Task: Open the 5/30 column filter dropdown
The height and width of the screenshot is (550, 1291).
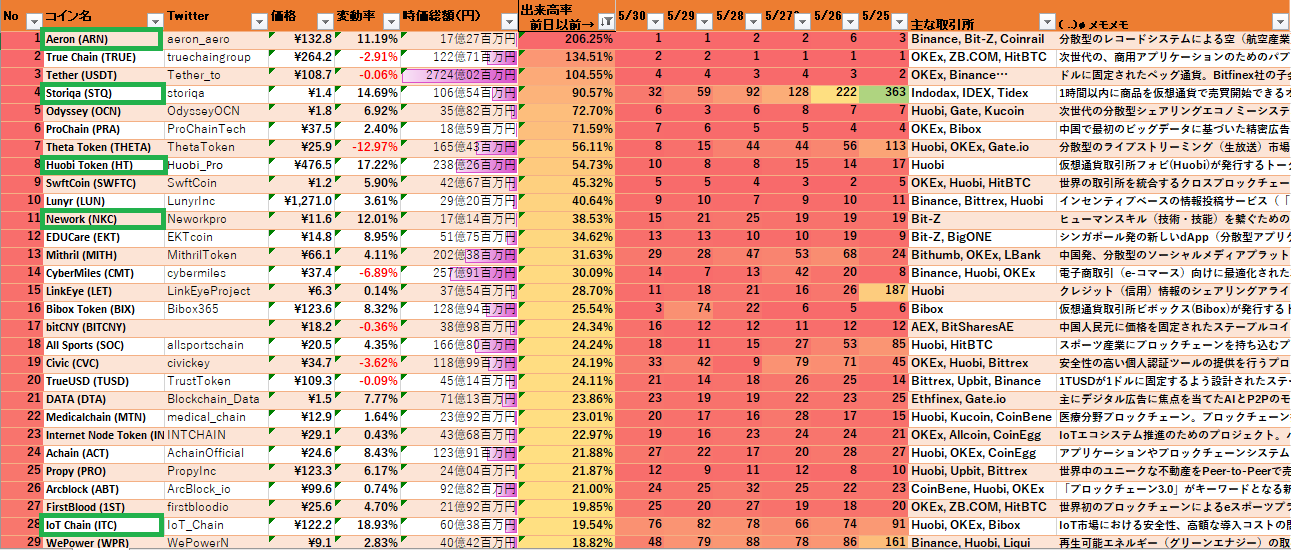Action: pyautogui.click(x=653, y=20)
